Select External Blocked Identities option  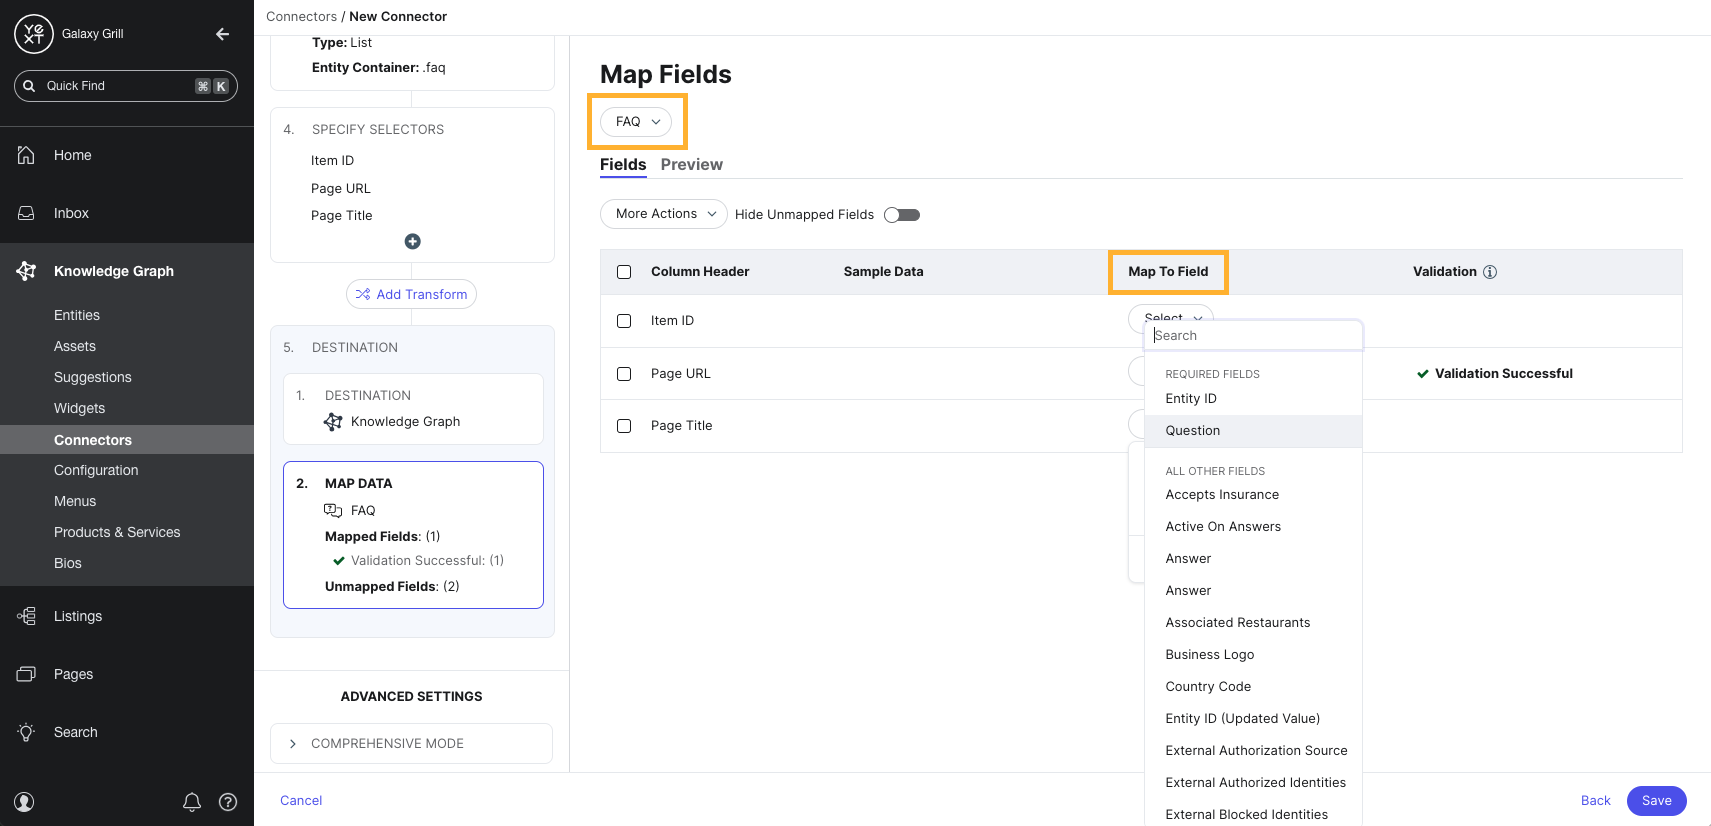coord(1253,814)
